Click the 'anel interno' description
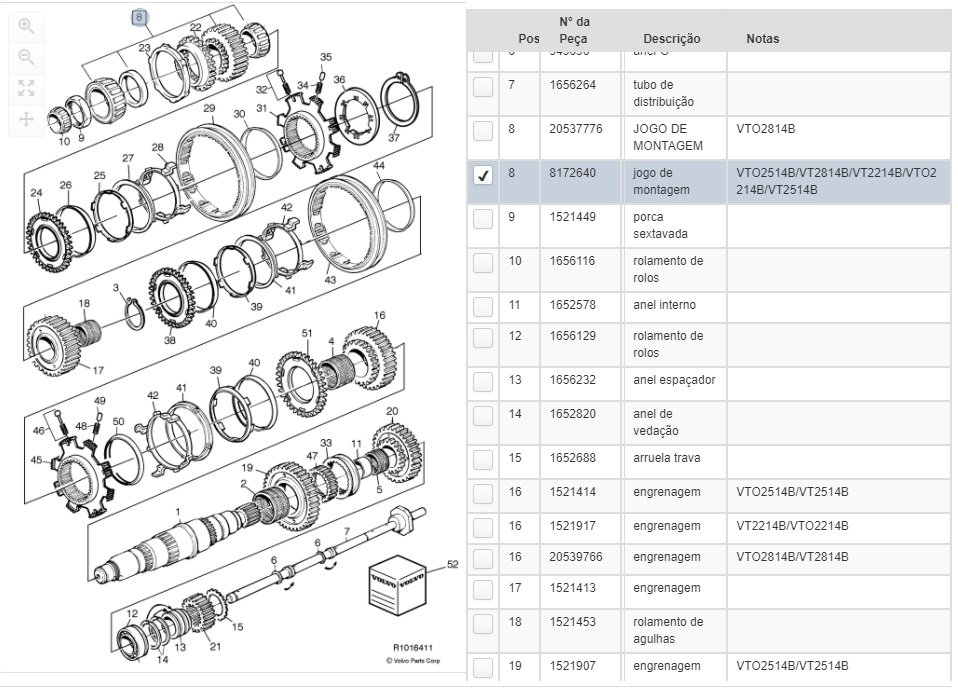The width and height of the screenshot is (958, 688). (665, 305)
